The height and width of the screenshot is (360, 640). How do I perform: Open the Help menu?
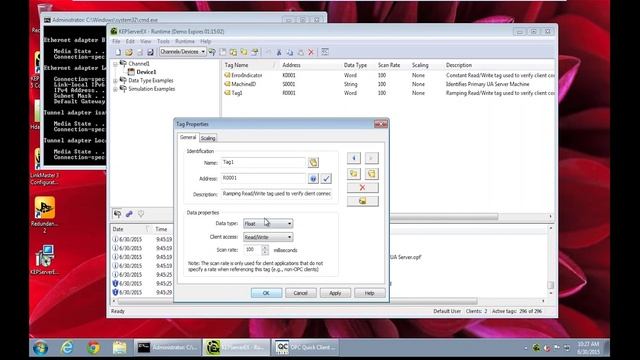[x=206, y=42]
